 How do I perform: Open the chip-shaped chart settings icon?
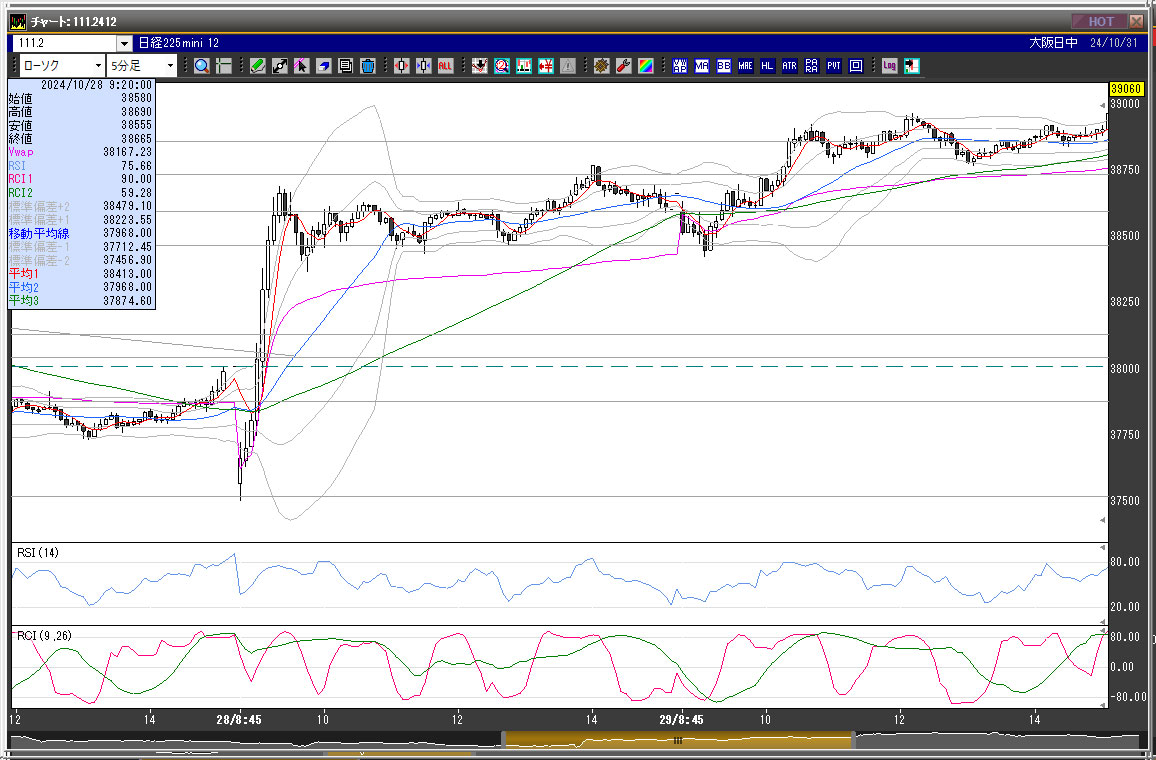point(602,66)
